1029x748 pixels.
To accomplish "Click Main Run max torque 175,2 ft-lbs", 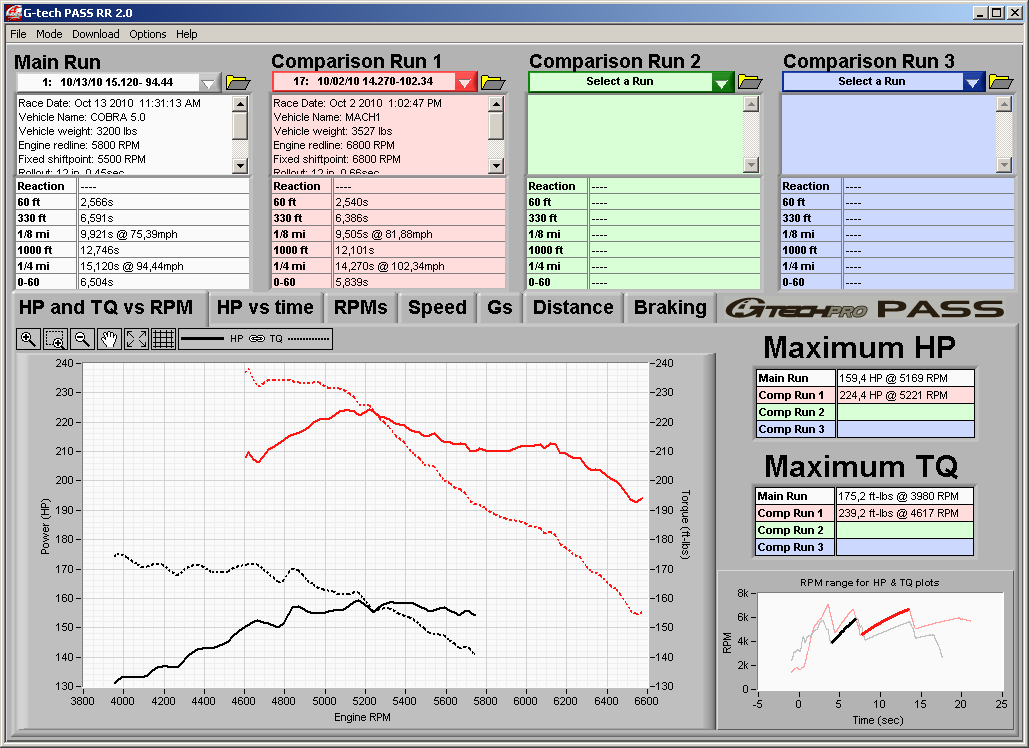I will point(904,496).
